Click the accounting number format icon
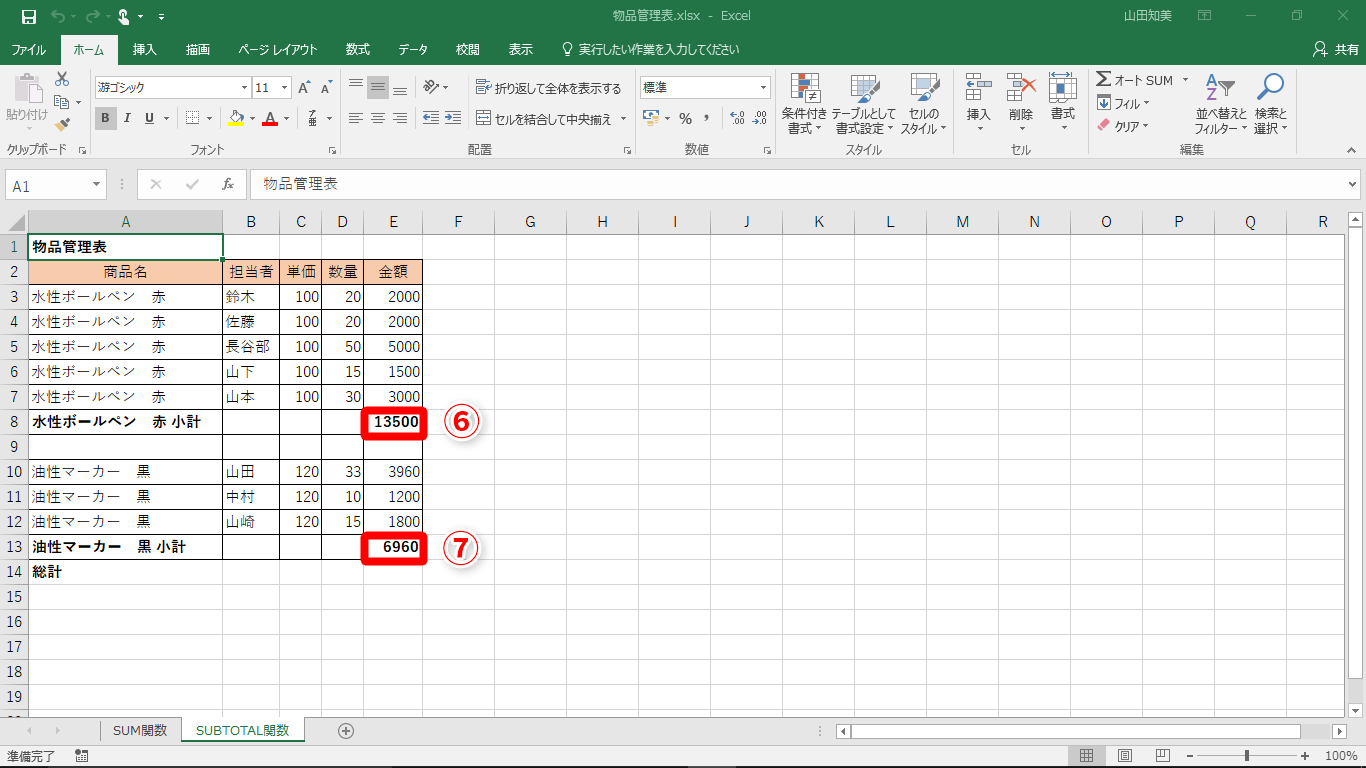Screen dimensions: 1366x768 pos(651,118)
